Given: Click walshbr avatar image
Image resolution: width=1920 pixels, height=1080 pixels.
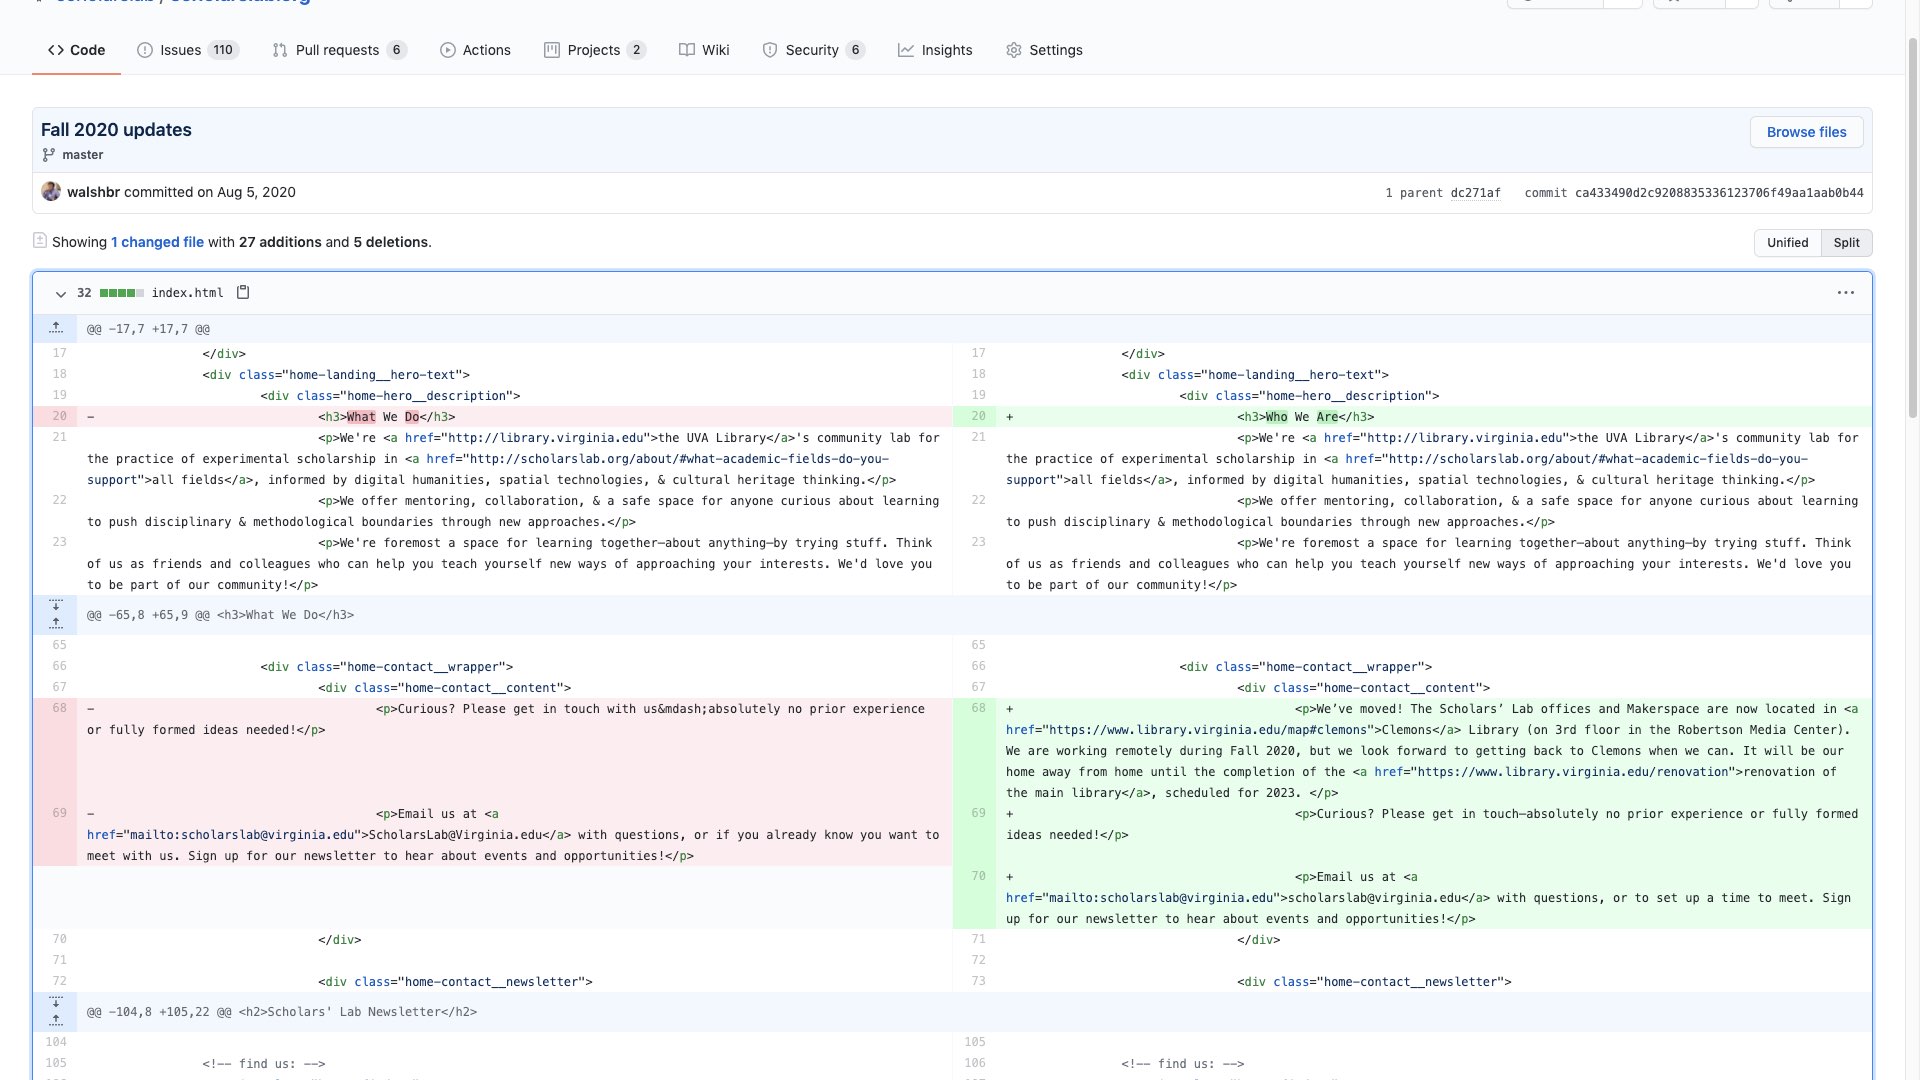Looking at the screenshot, I should (51, 192).
